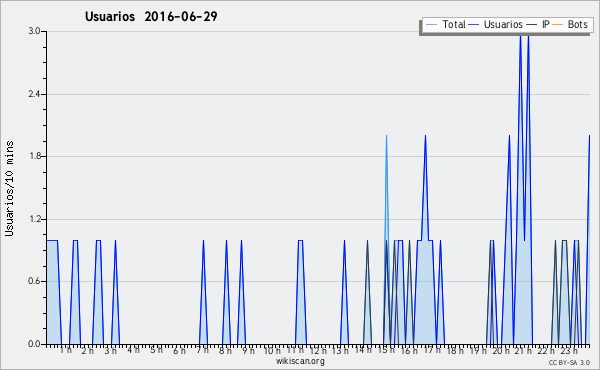Click the '17 h' x-axis label
600x370 pixels.
tap(432, 350)
